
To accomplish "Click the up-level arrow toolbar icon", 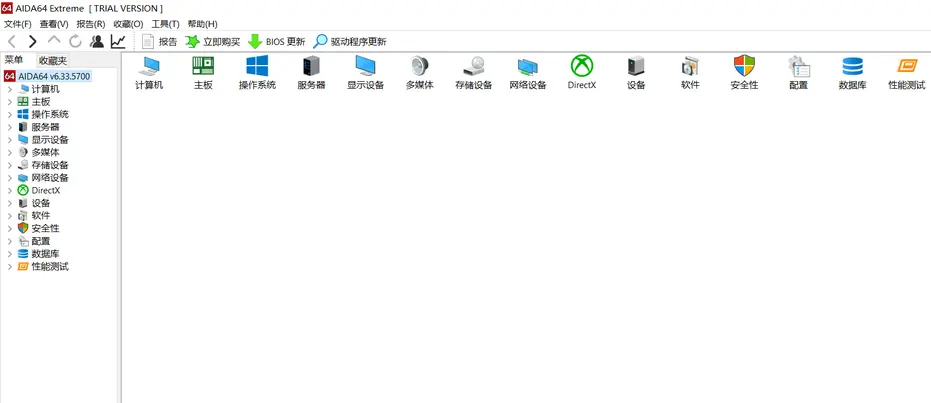I will click(x=54, y=40).
